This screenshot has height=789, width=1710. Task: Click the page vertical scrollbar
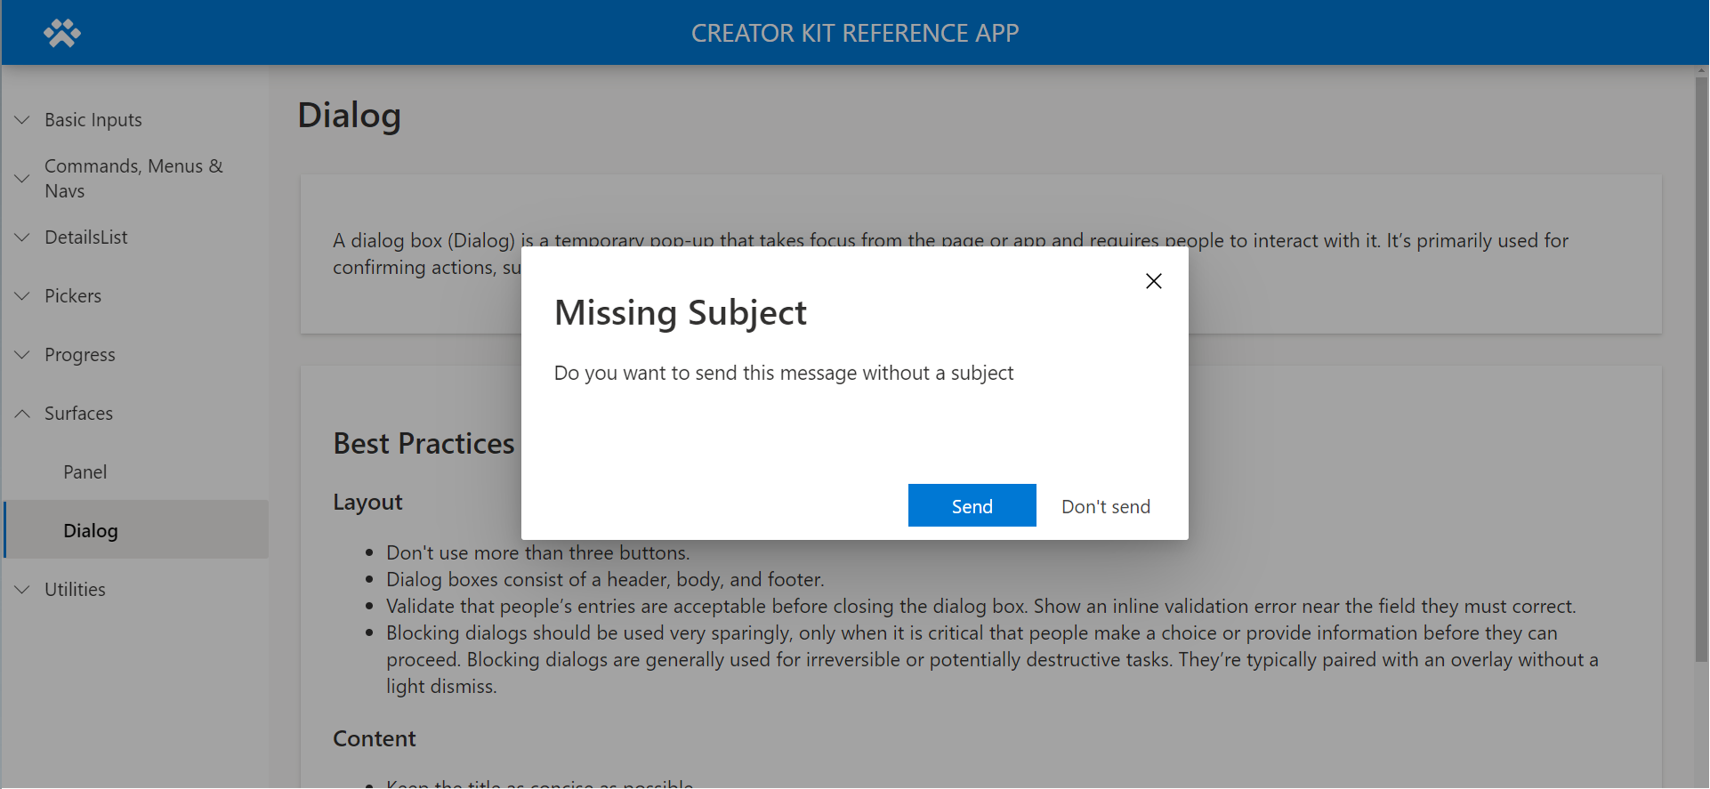tap(1701, 370)
